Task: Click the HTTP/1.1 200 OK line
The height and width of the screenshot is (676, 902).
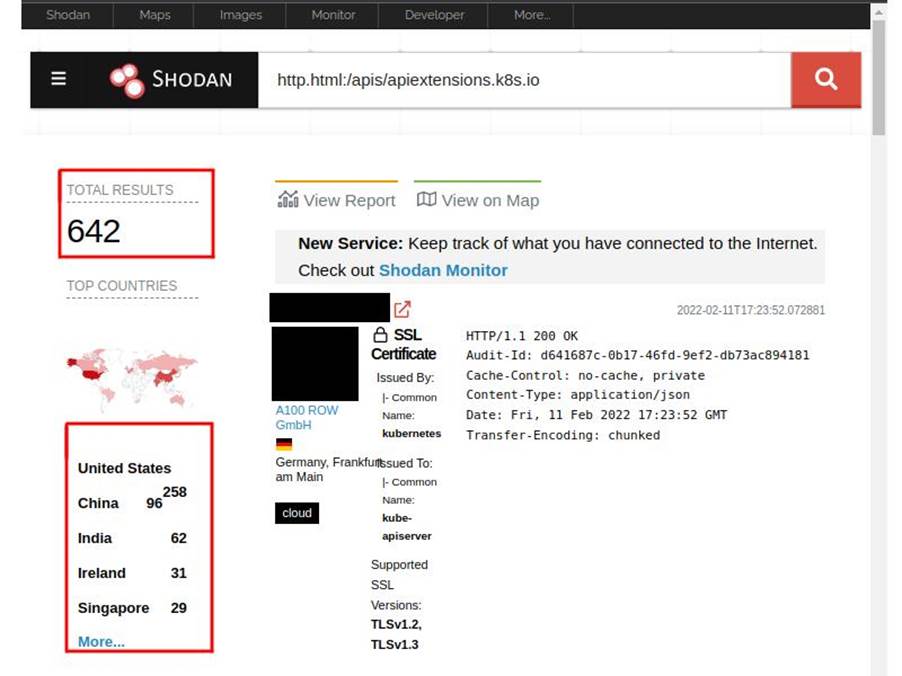Action: click(522, 336)
